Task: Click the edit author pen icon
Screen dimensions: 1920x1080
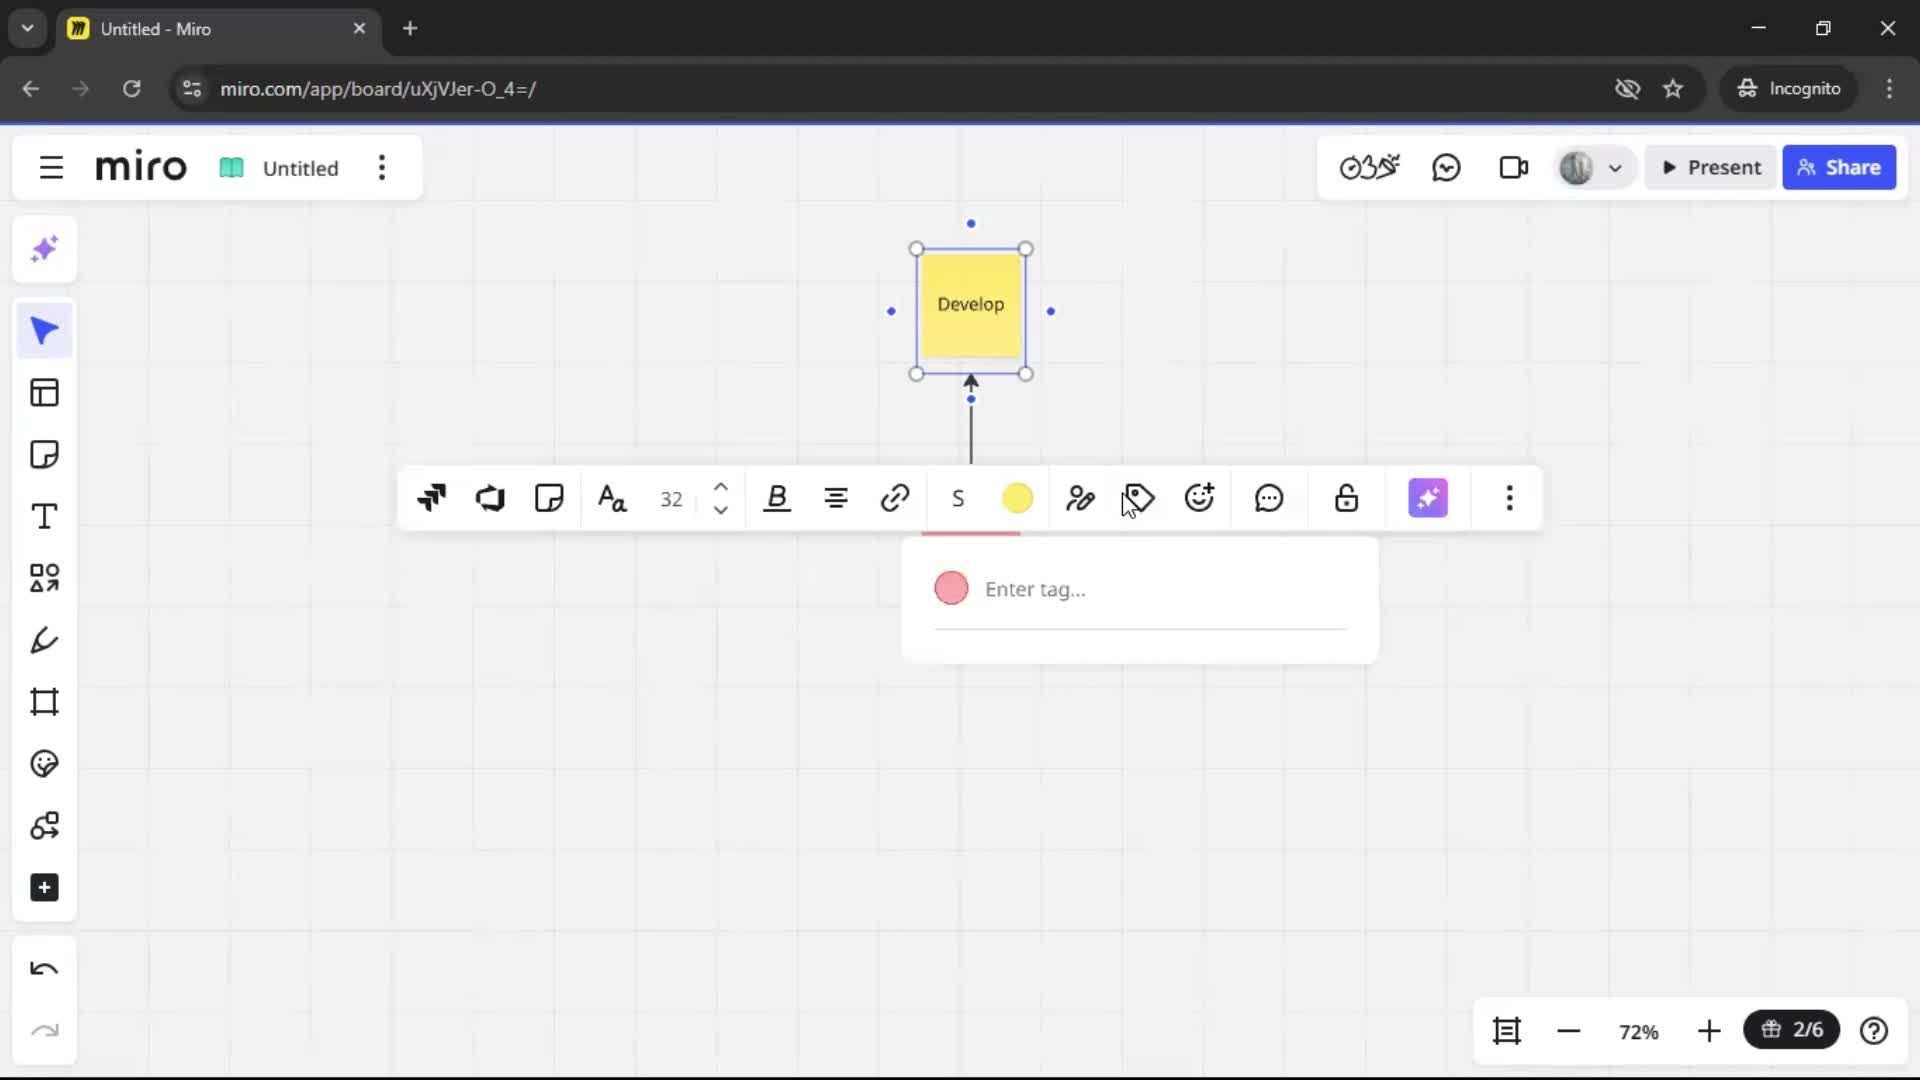Action: pyautogui.click(x=1080, y=498)
